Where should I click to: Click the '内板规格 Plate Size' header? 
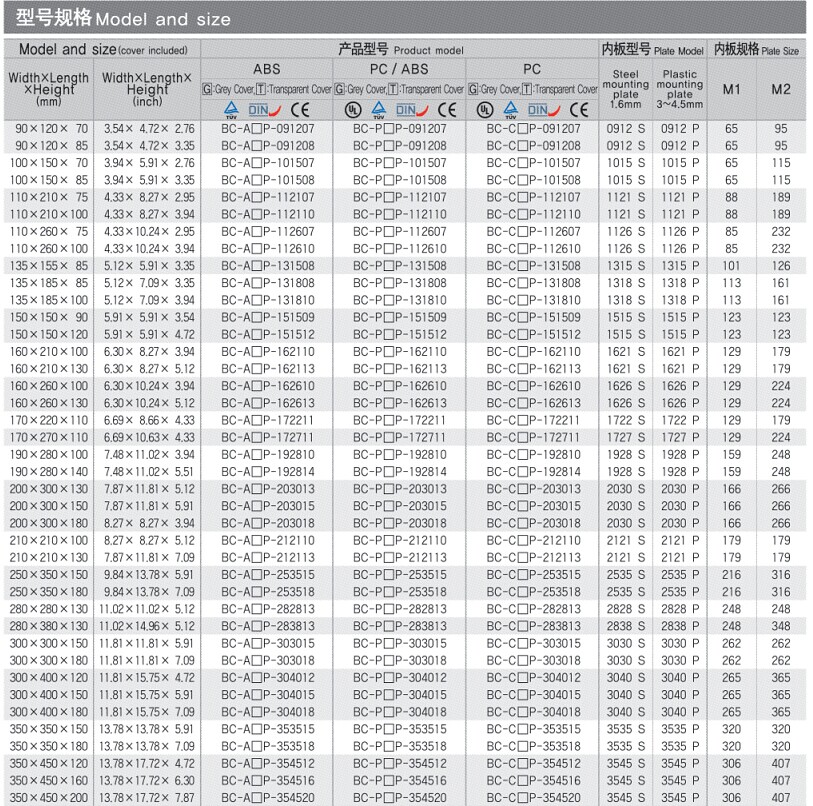pyautogui.click(x=756, y=49)
